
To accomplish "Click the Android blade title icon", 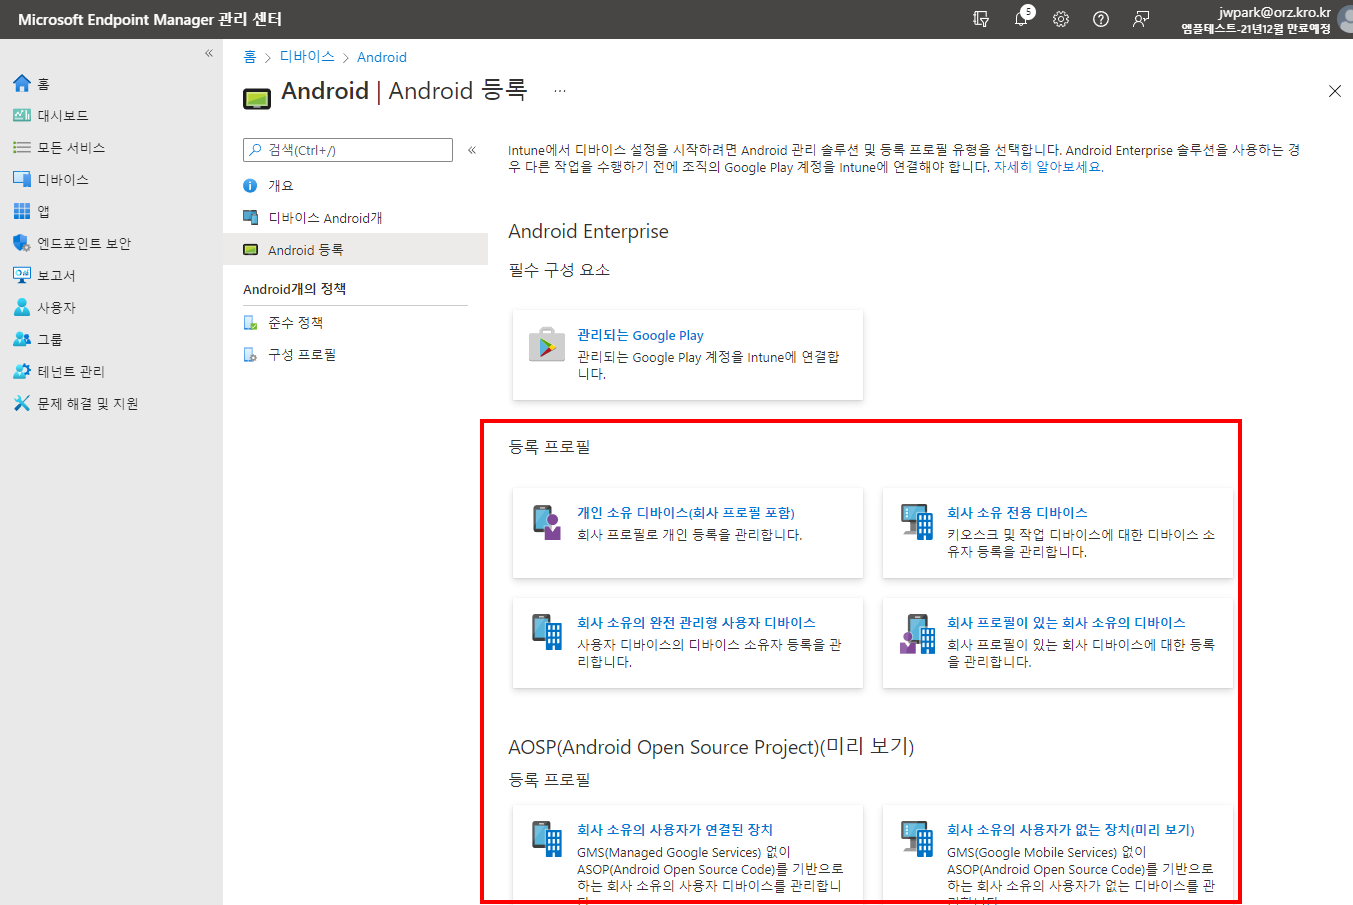I will (x=257, y=98).
